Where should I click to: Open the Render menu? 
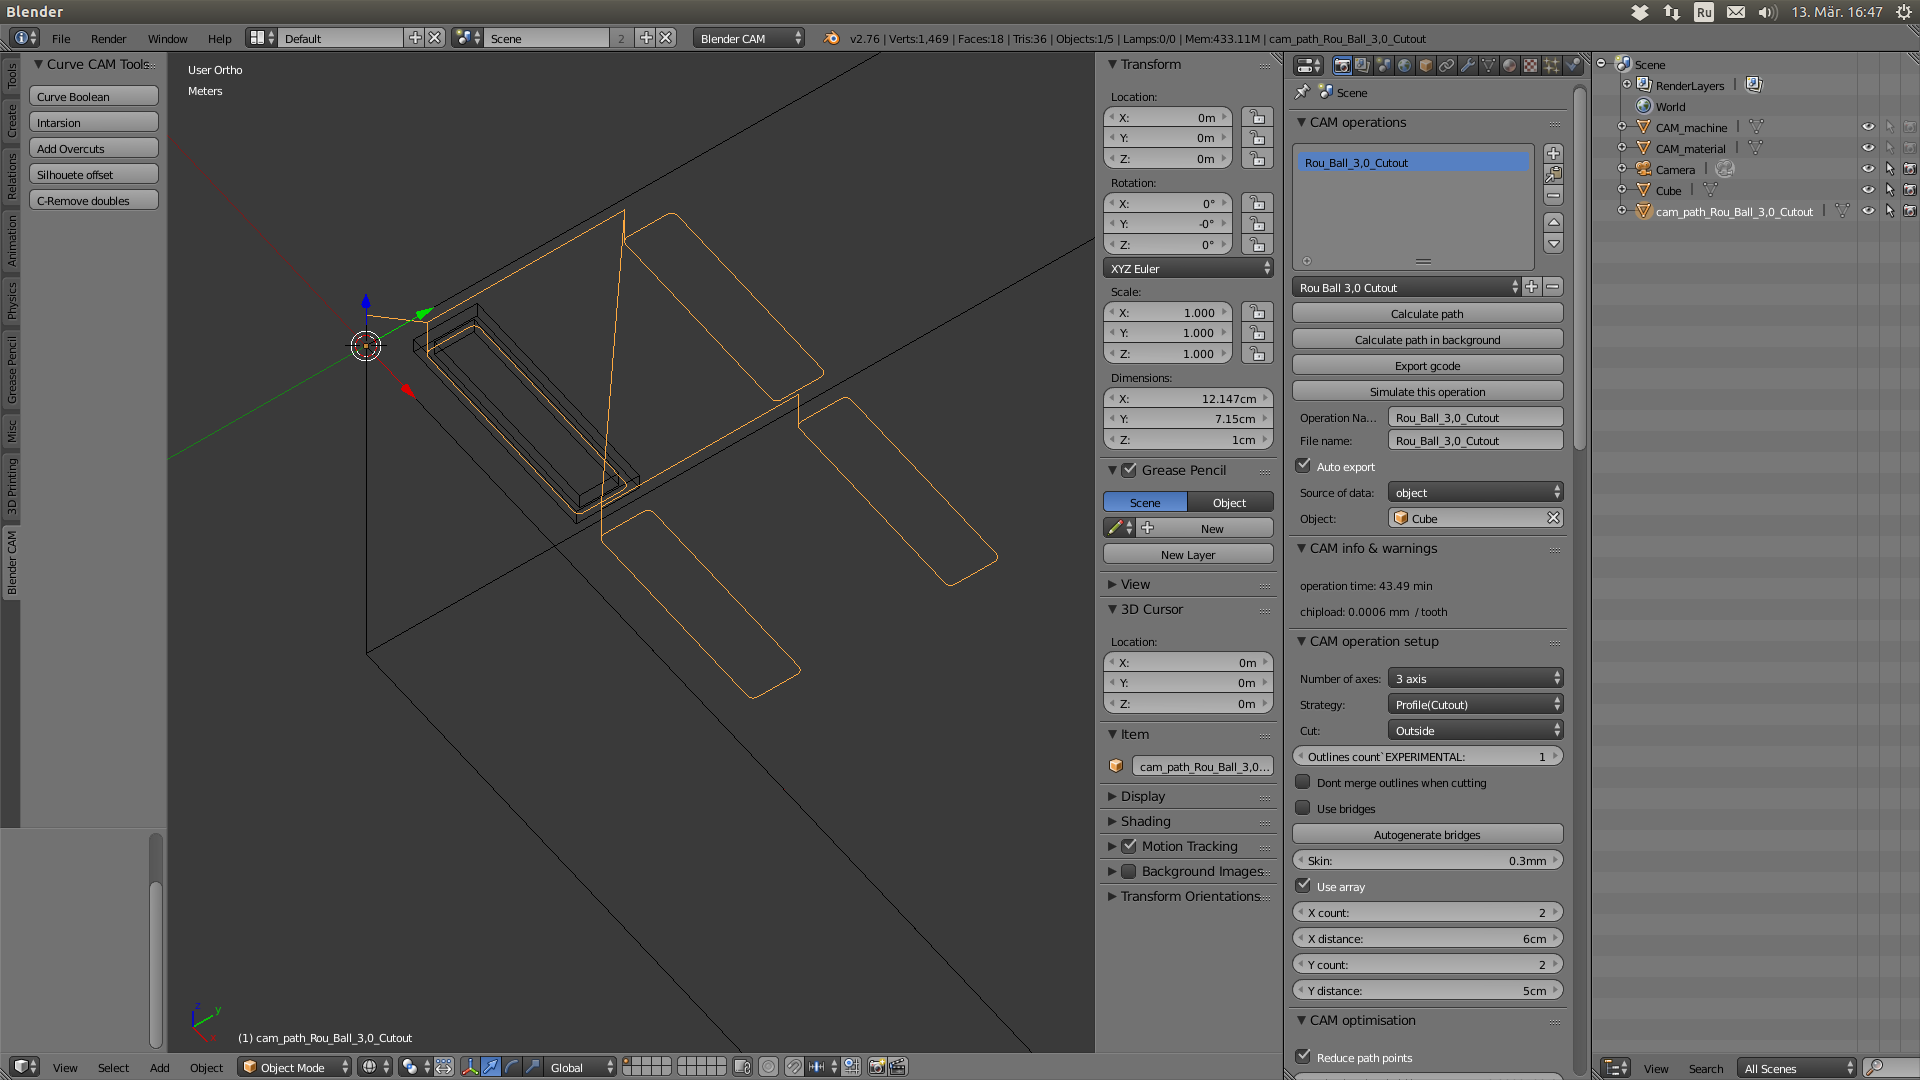pyautogui.click(x=108, y=39)
